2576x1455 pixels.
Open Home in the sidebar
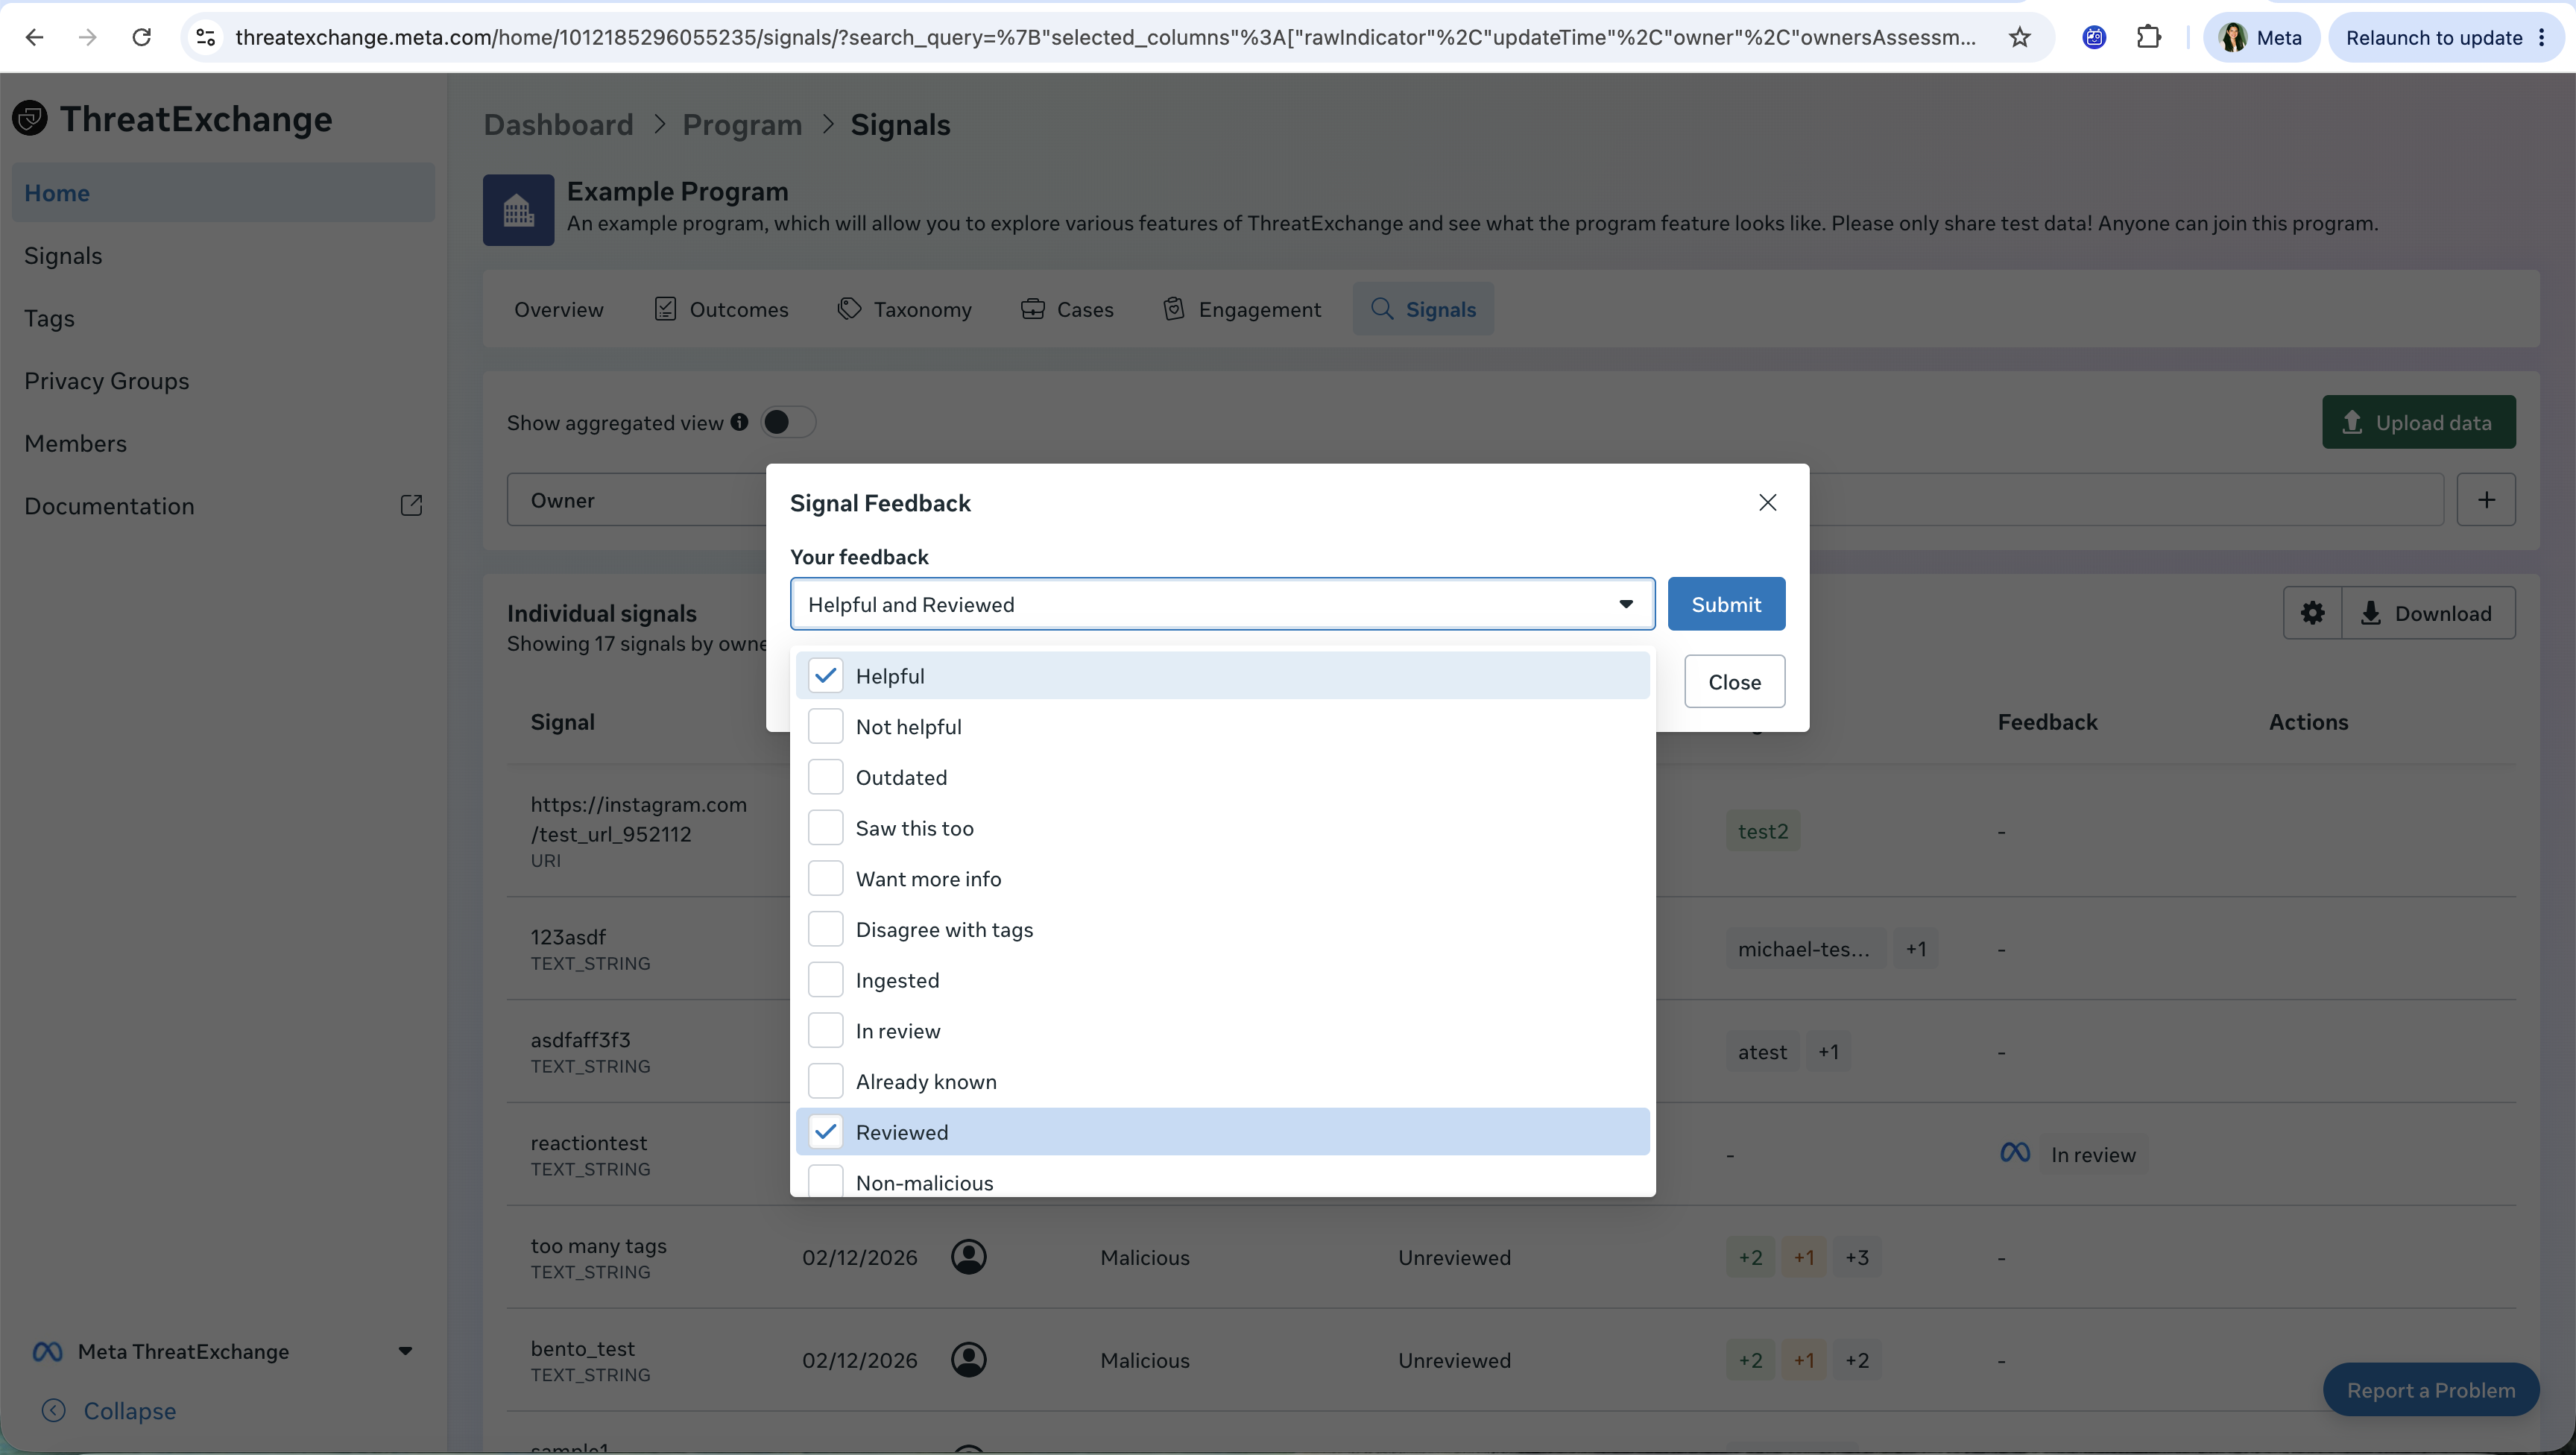[x=223, y=193]
